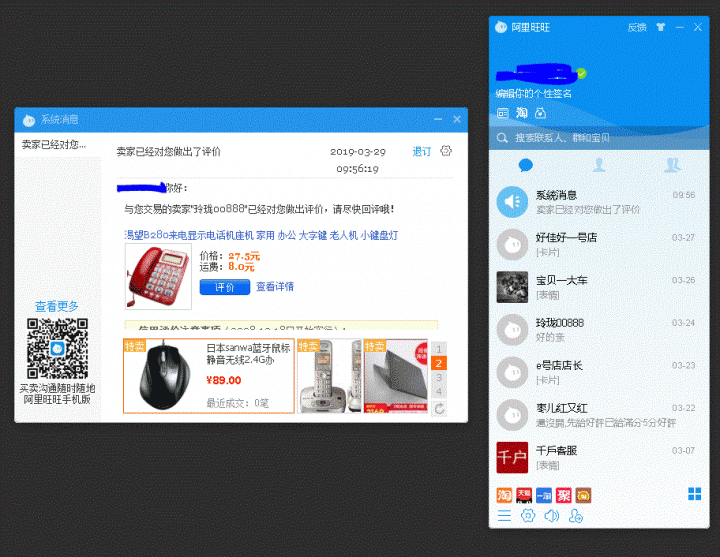The height and width of the screenshot is (557, 720).
Task: Open the blue 一淘 app icon at bottom
Action: 544,495
